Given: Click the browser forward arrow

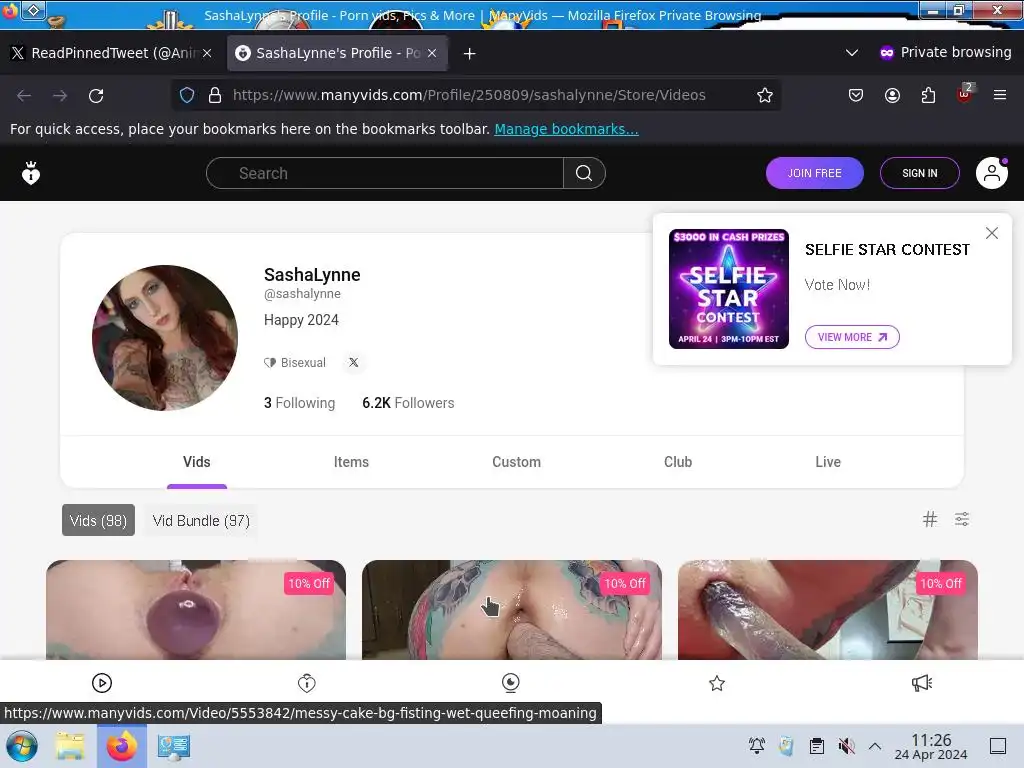Looking at the screenshot, I should click(60, 95).
